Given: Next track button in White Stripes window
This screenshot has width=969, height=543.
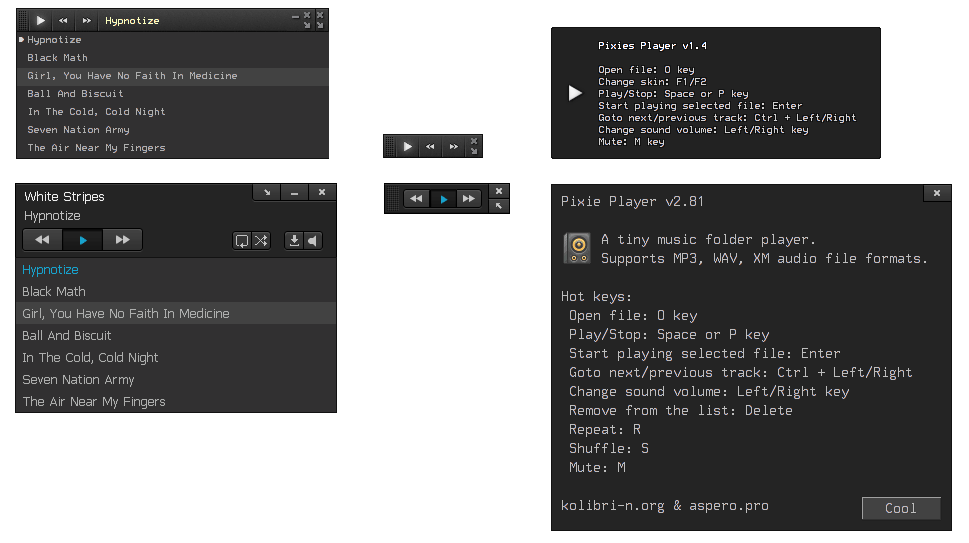Looking at the screenshot, I should point(122,240).
